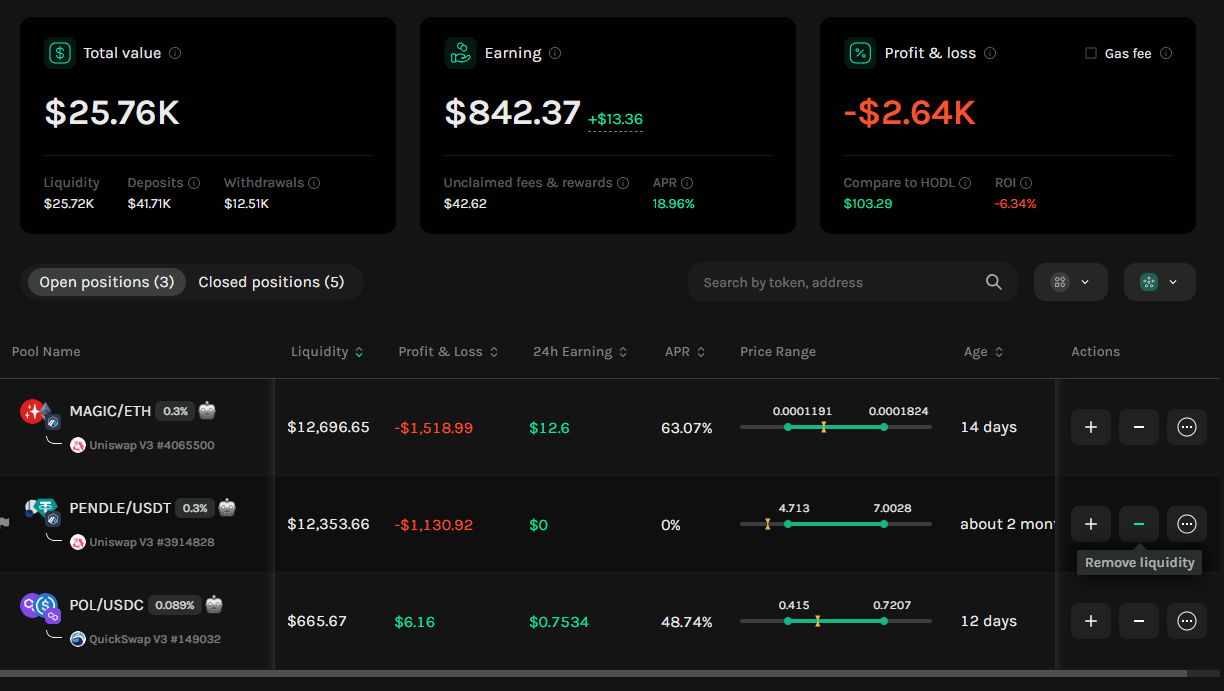This screenshot has width=1224, height=691.
Task: Open more options for POL/USDC position
Action: coord(1187,621)
